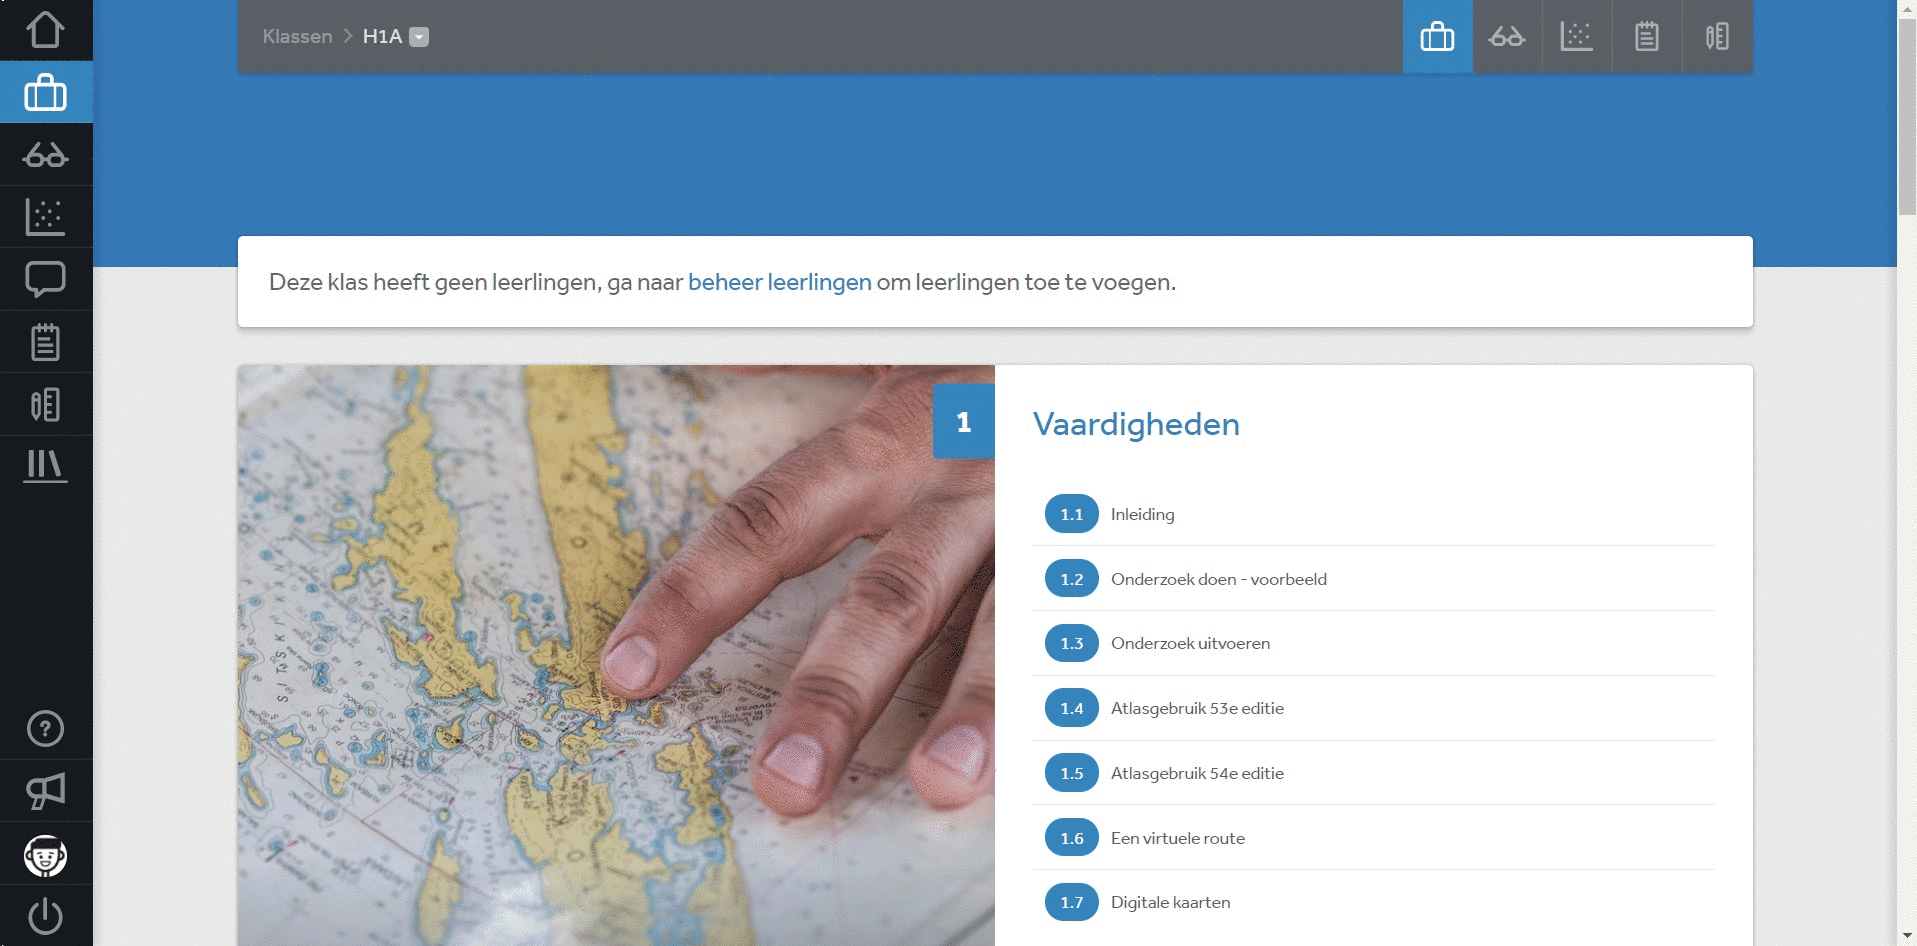Open the scatter chart icon in sidebar

click(46, 216)
